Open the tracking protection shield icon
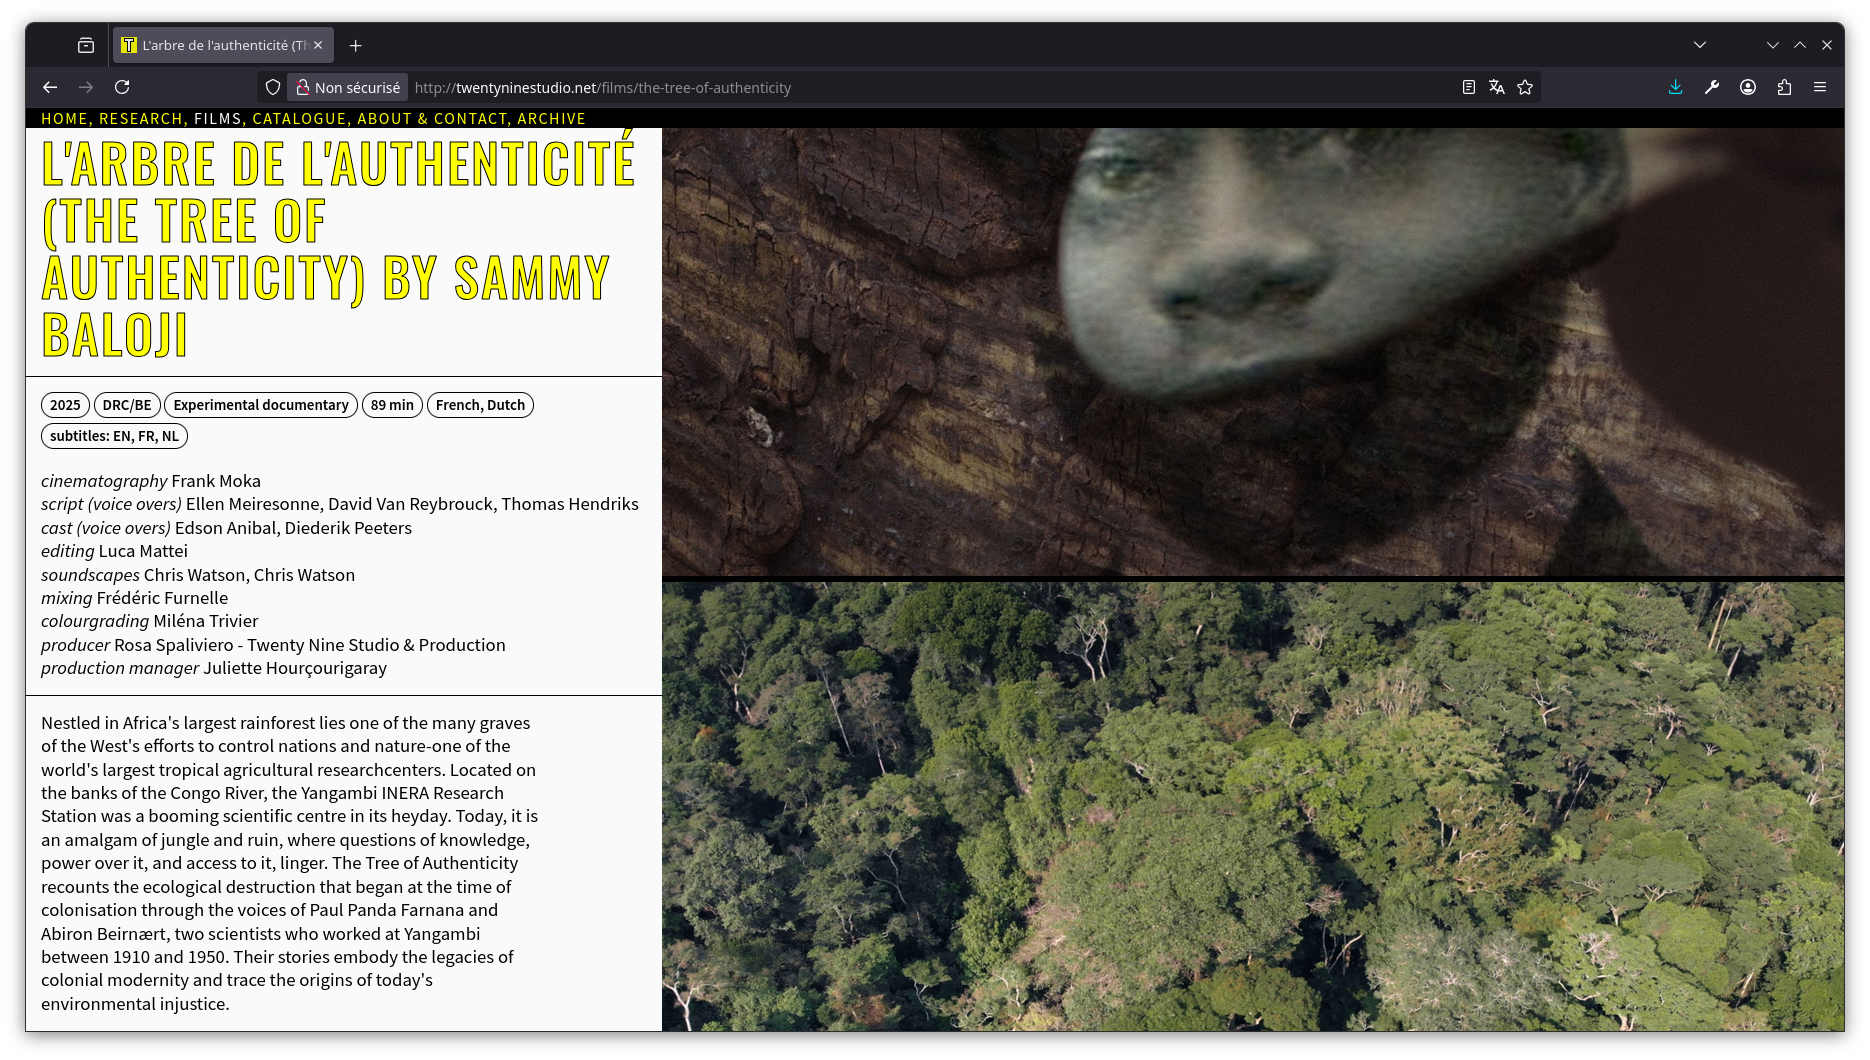 click(x=273, y=88)
